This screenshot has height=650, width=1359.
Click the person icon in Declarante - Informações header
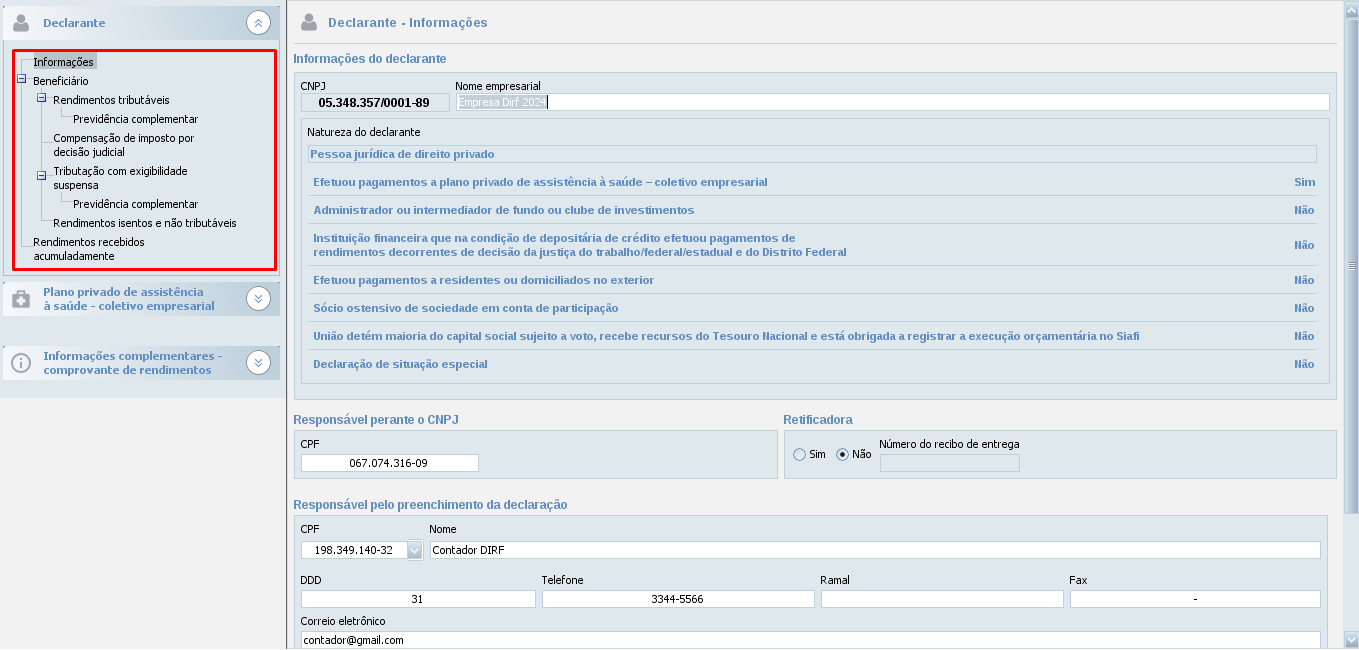point(309,21)
